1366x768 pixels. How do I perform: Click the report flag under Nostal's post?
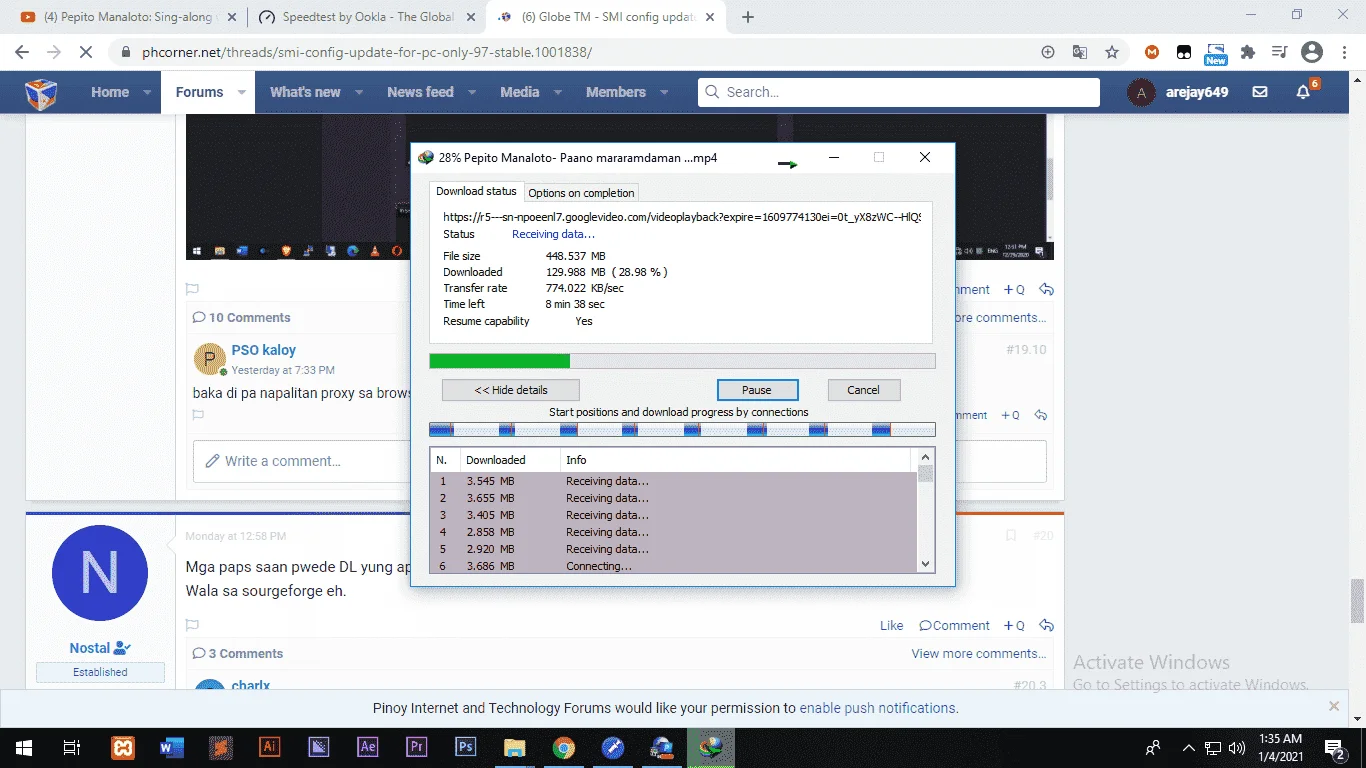(192, 625)
